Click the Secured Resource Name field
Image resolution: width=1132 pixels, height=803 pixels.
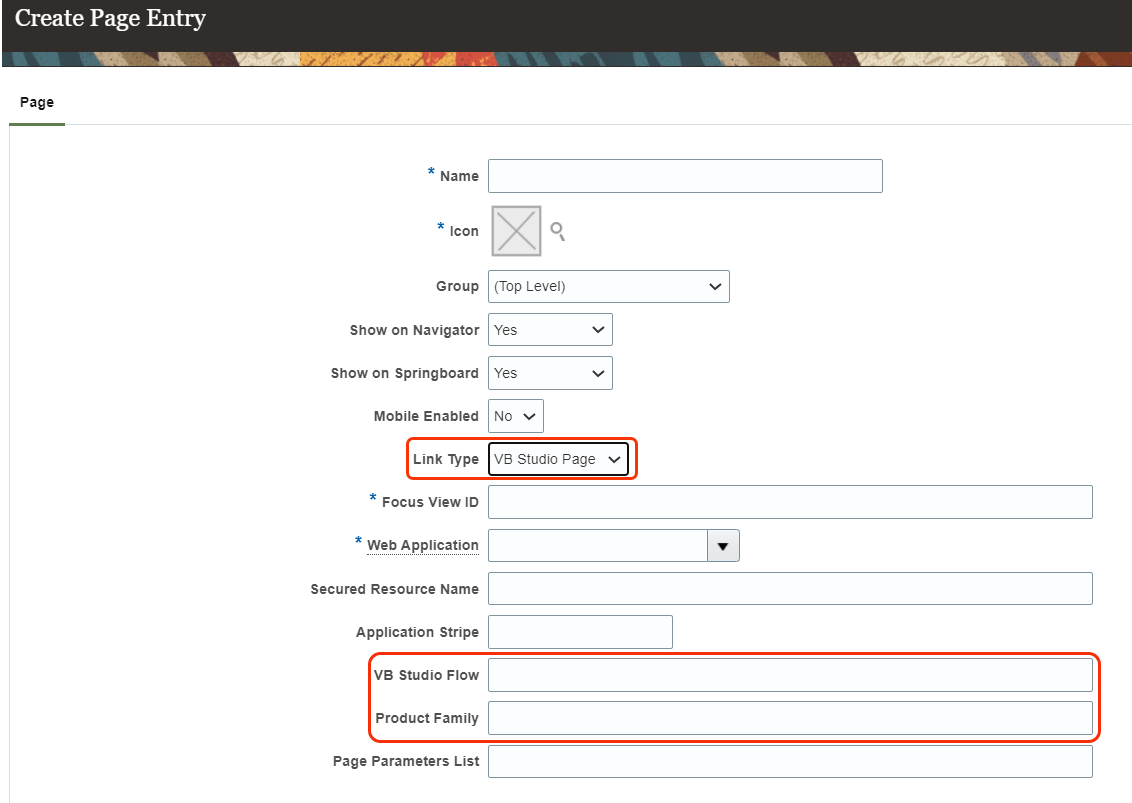point(790,588)
